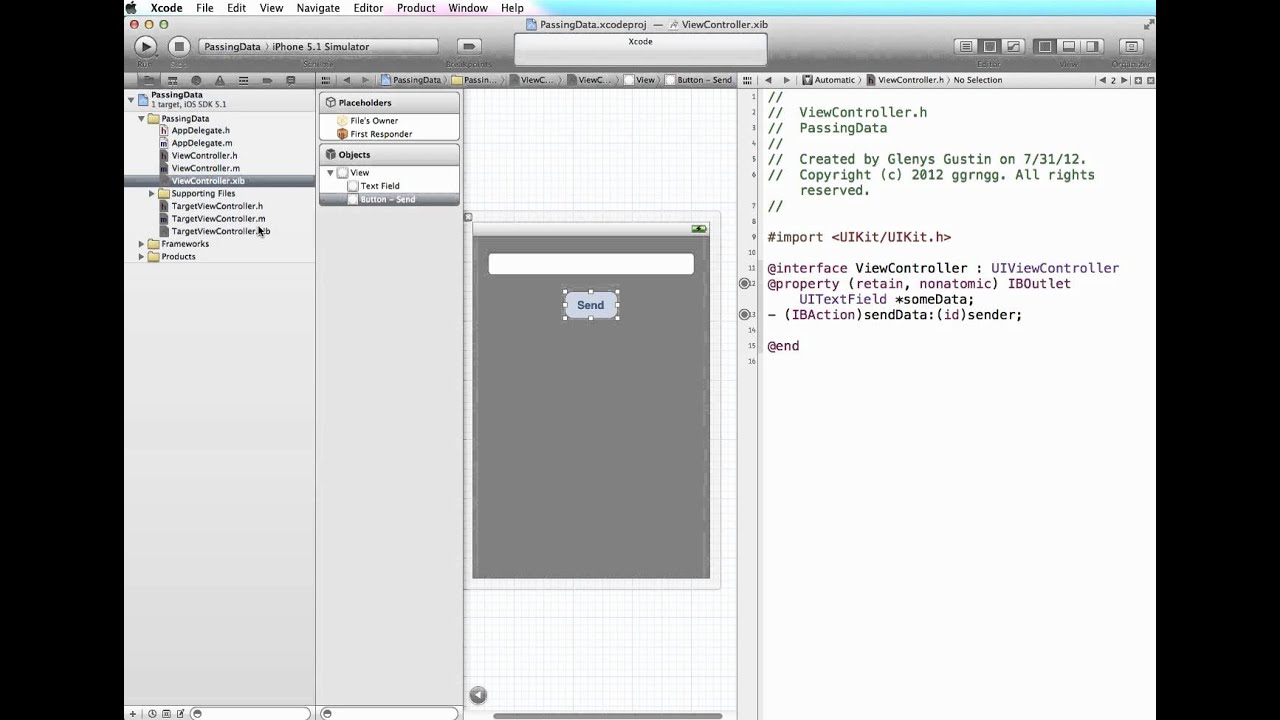The image size is (1280, 720).
Task: Show the Debug navigator
Action: [x=244, y=80]
